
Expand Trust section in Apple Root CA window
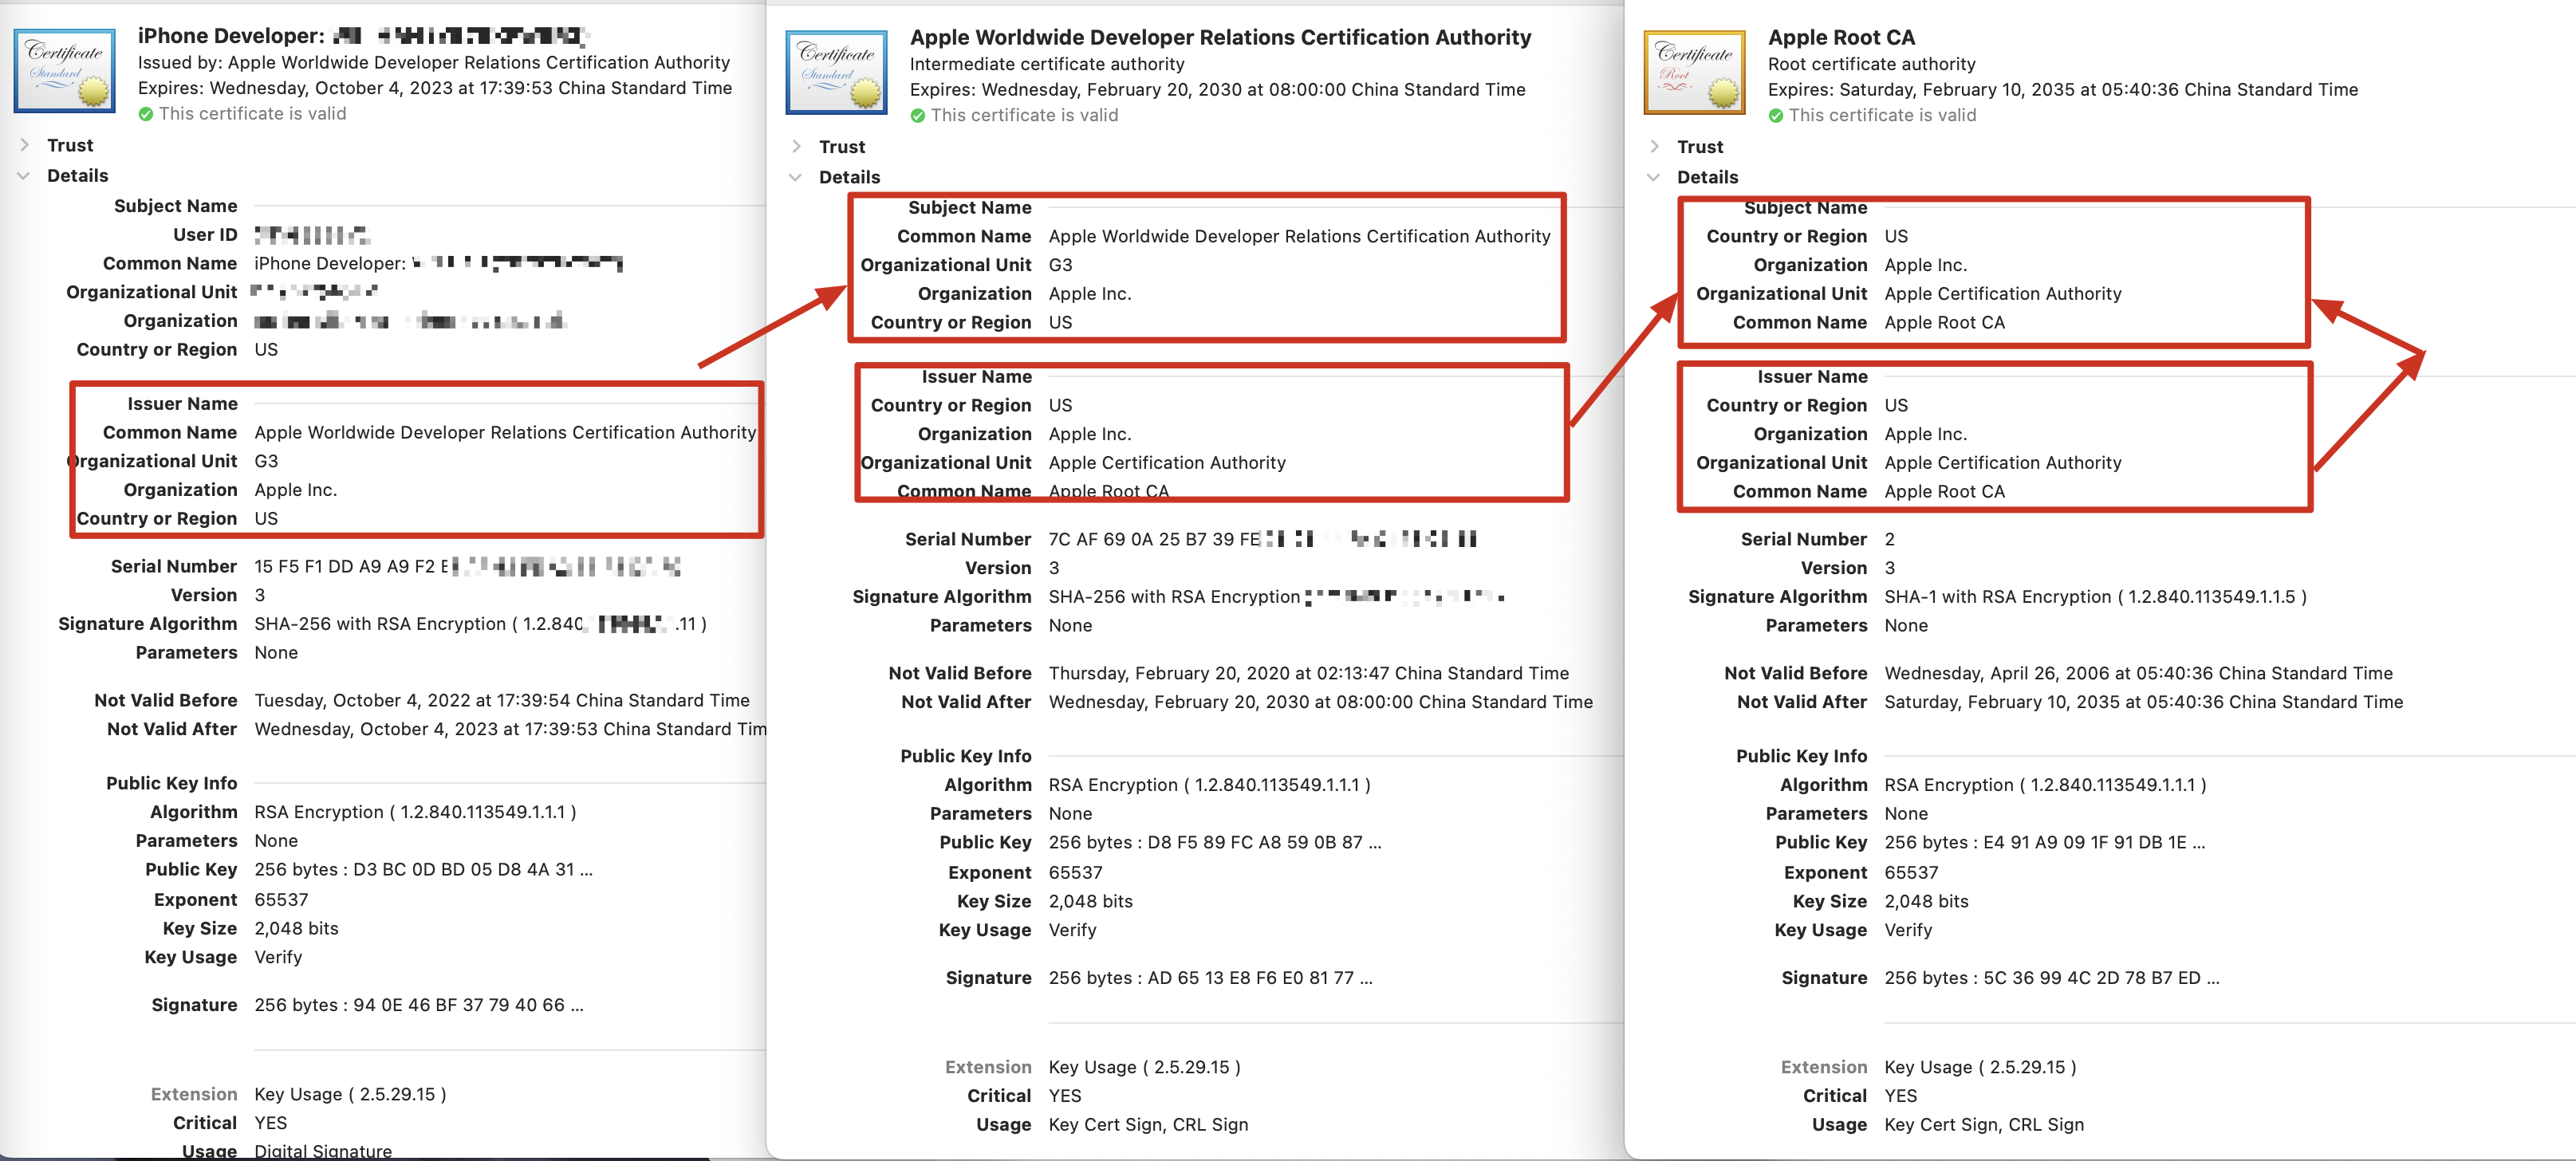click(x=1655, y=146)
